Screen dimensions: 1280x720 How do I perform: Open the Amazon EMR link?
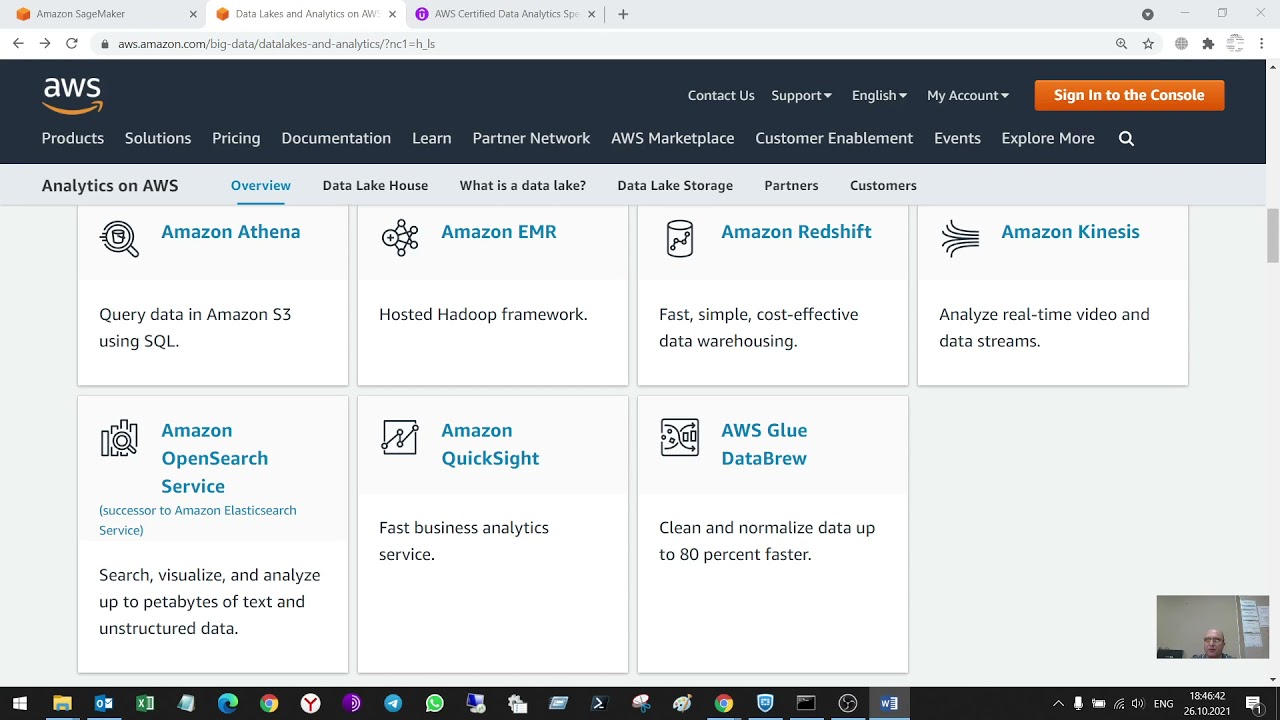[499, 232]
